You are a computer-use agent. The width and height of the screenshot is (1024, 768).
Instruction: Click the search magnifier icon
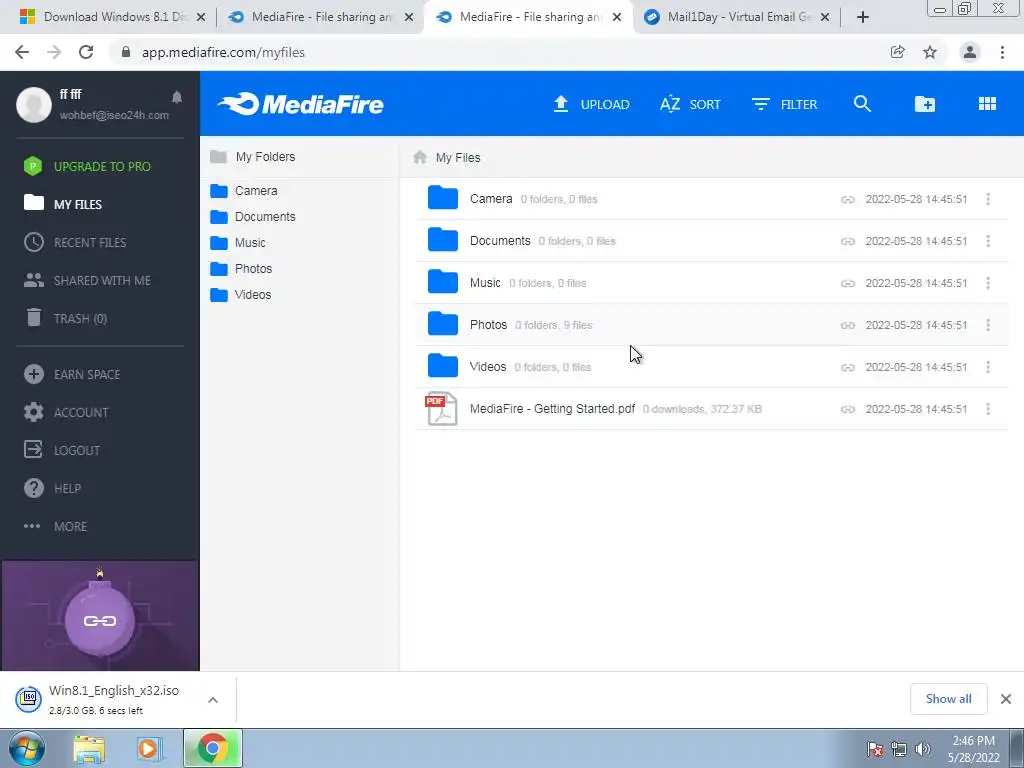click(x=862, y=104)
